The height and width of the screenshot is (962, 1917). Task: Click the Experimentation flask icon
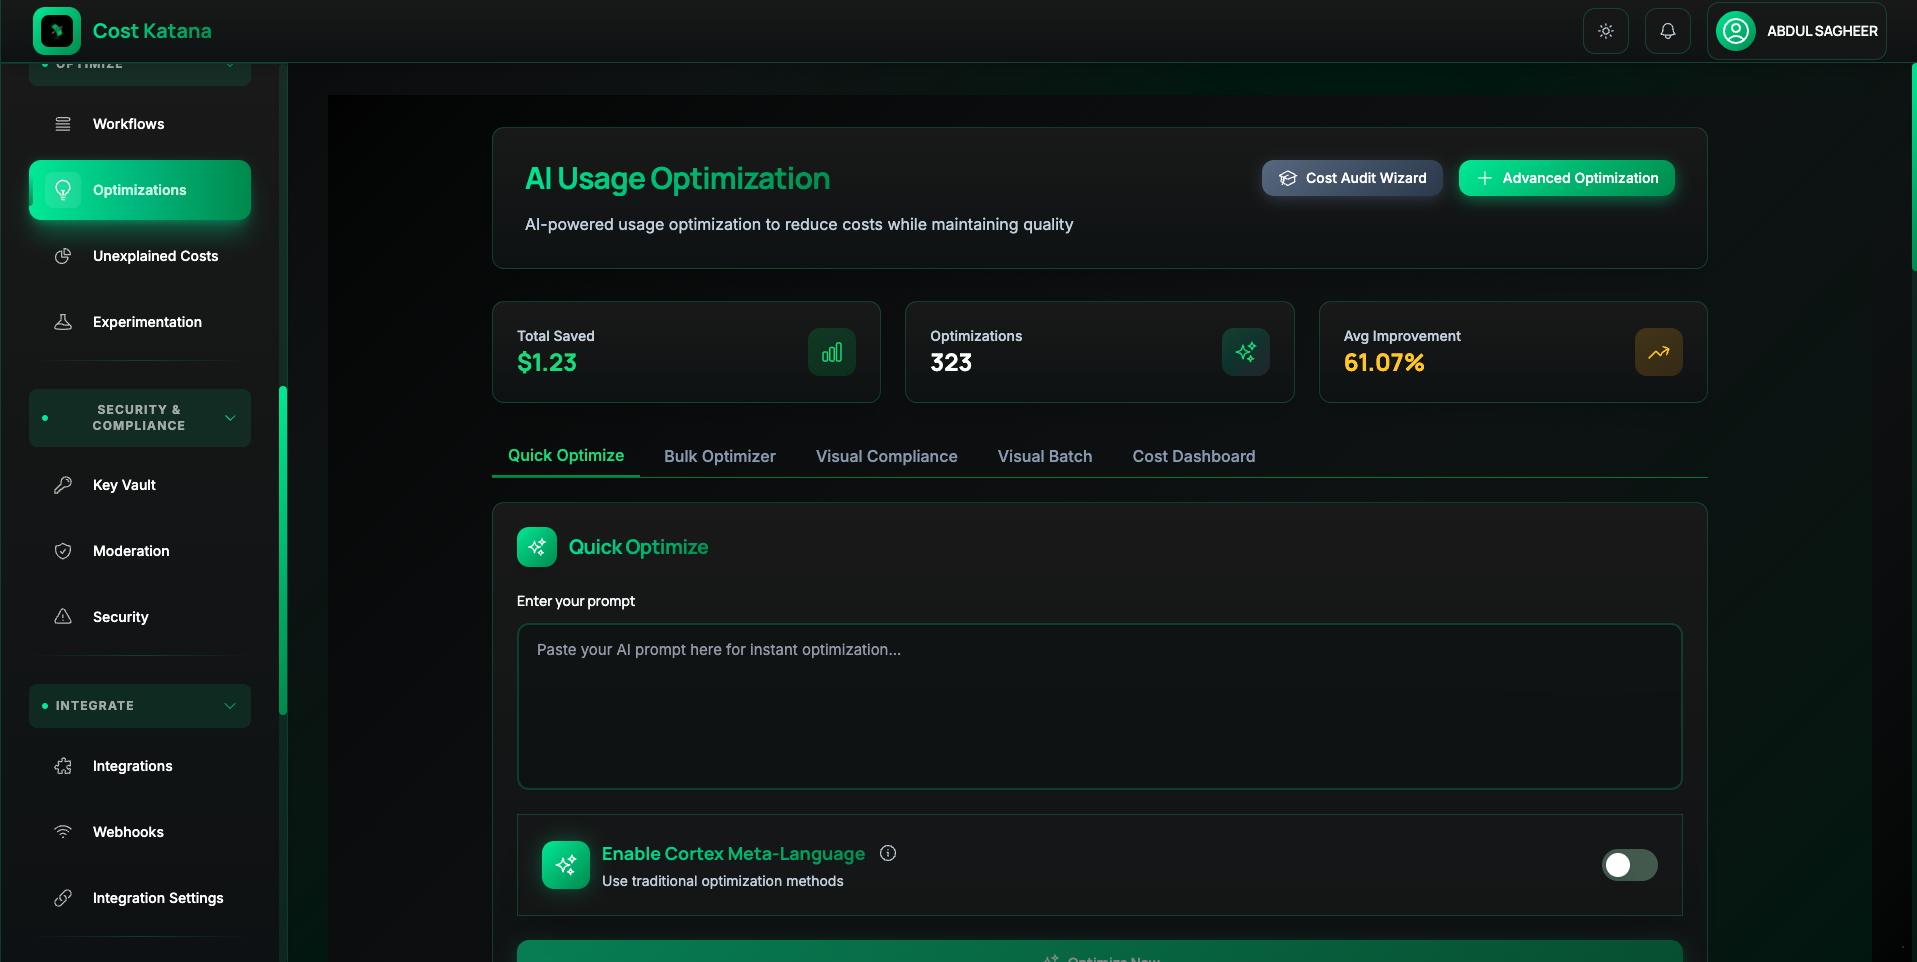63,322
